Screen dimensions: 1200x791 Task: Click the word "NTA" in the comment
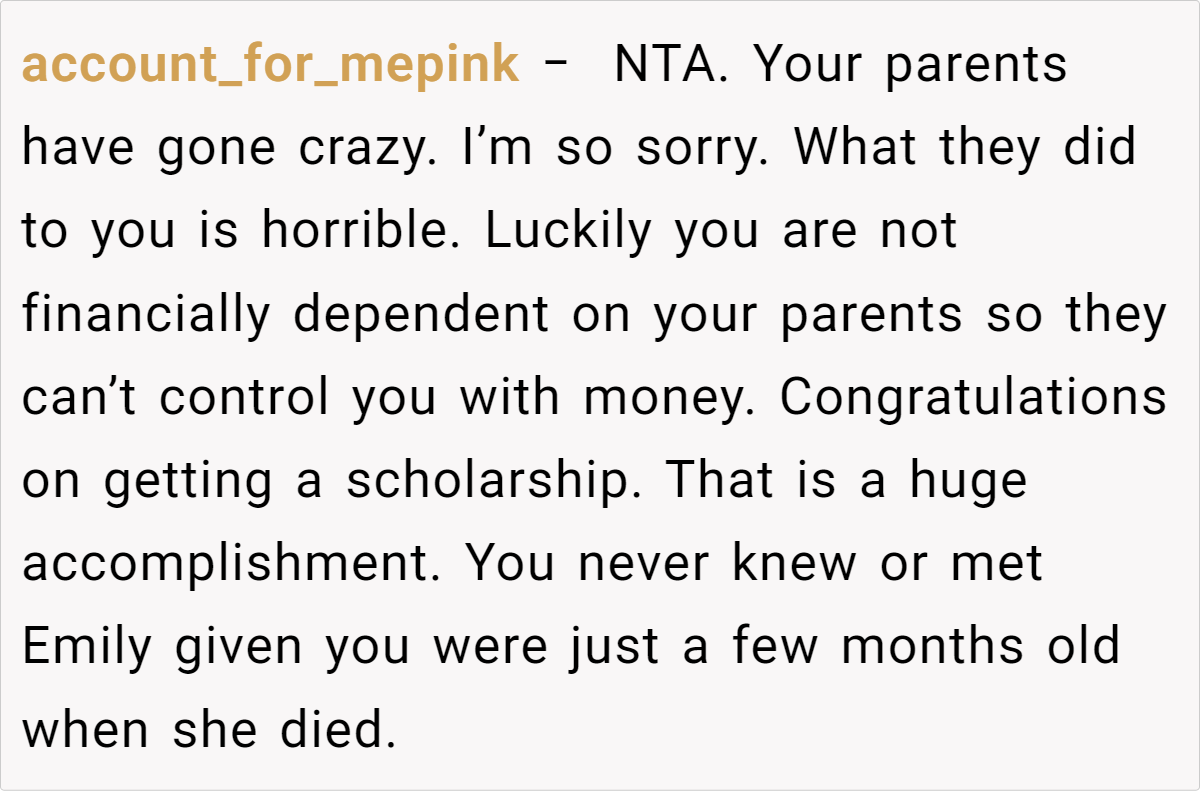[670, 66]
